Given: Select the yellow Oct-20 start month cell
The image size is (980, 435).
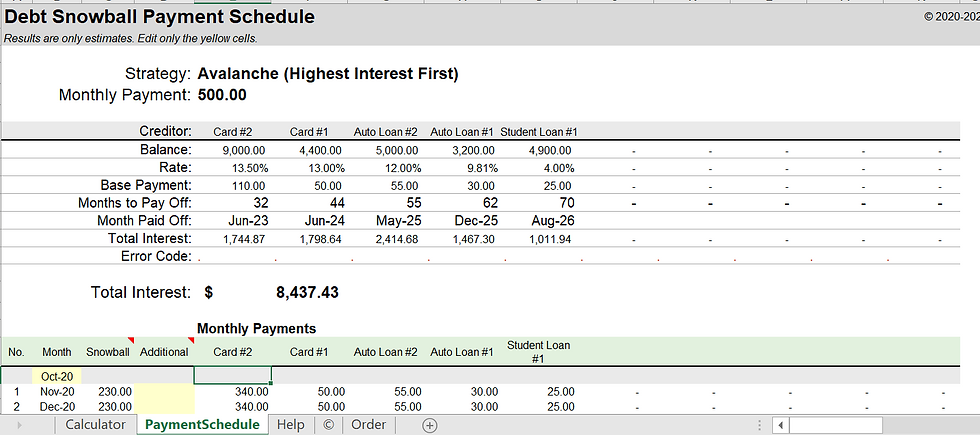Looking at the screenshot, I should (x=57, y=376).
